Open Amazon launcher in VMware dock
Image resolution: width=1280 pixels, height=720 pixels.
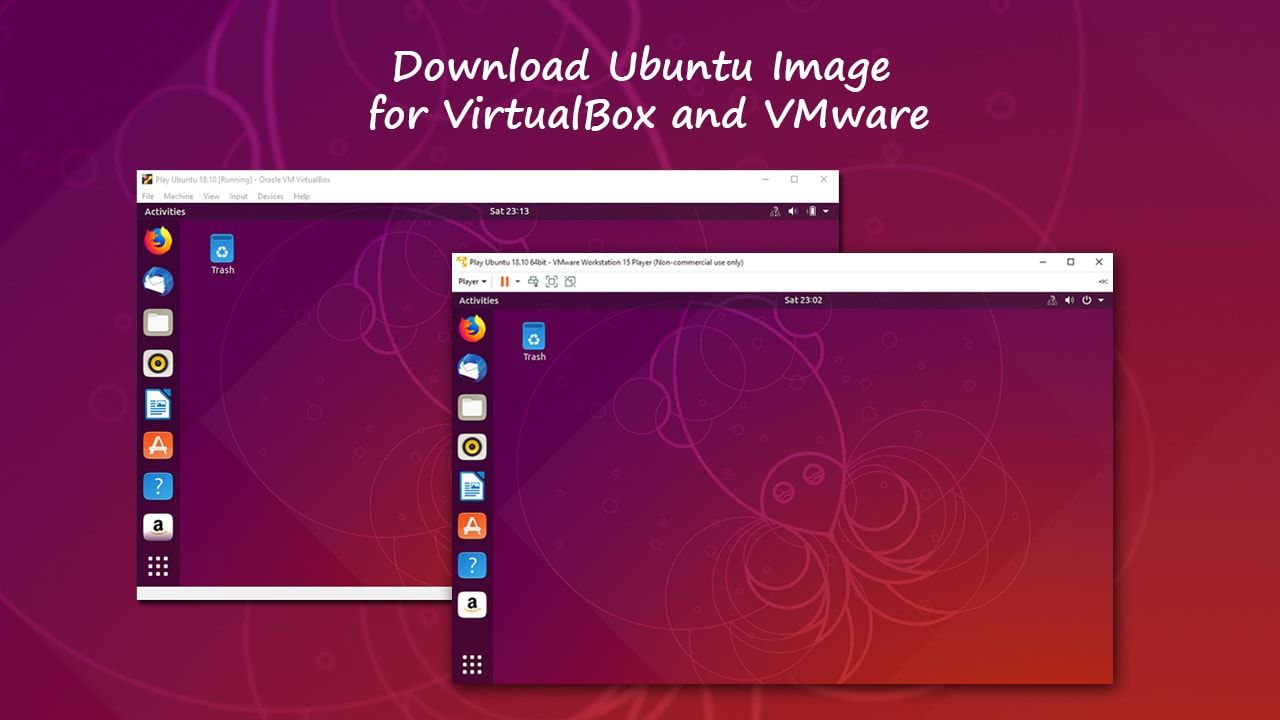(x=472, y=605)
